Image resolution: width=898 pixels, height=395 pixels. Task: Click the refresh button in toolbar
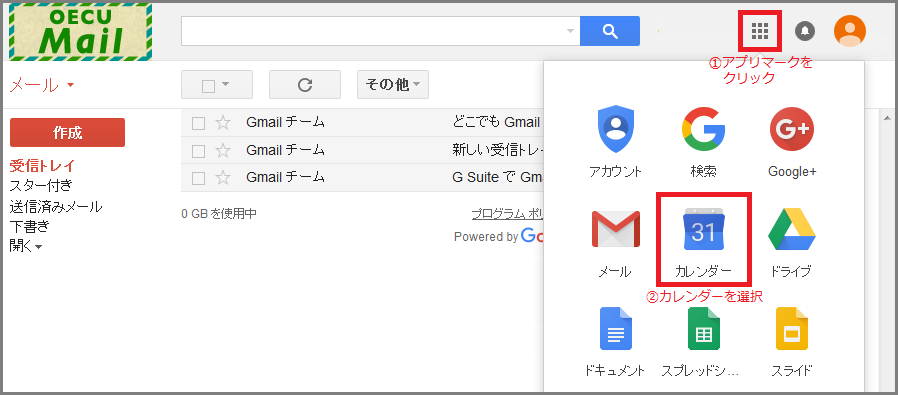click(x=305, y=85)
